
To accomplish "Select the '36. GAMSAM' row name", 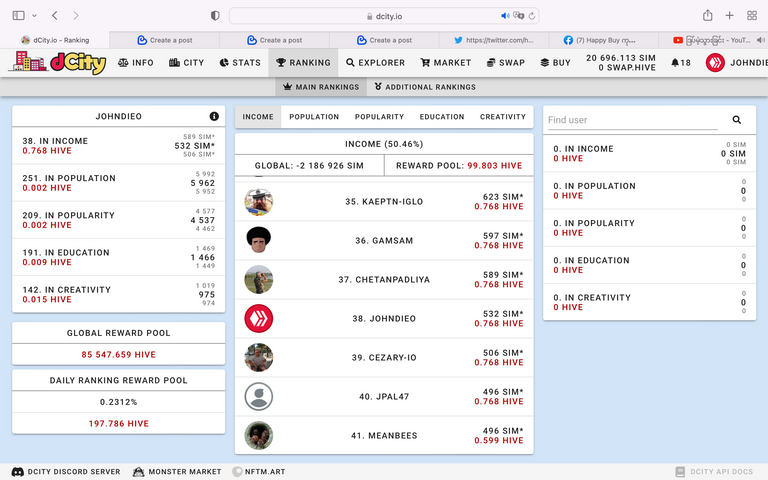I will click(384, 240).
